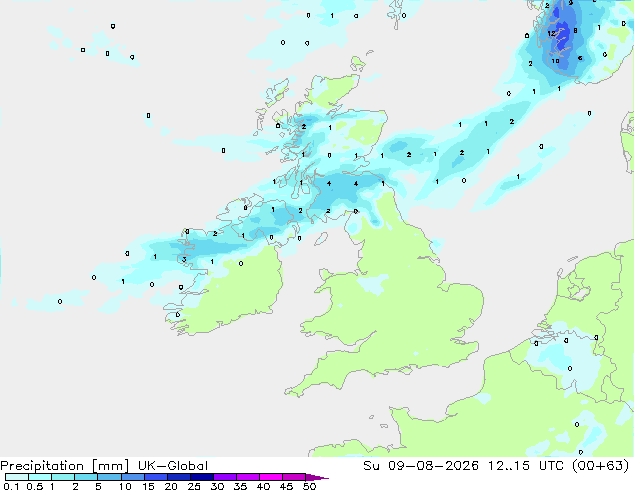Click the 'UK-Global' model label

tap(173, 466)
